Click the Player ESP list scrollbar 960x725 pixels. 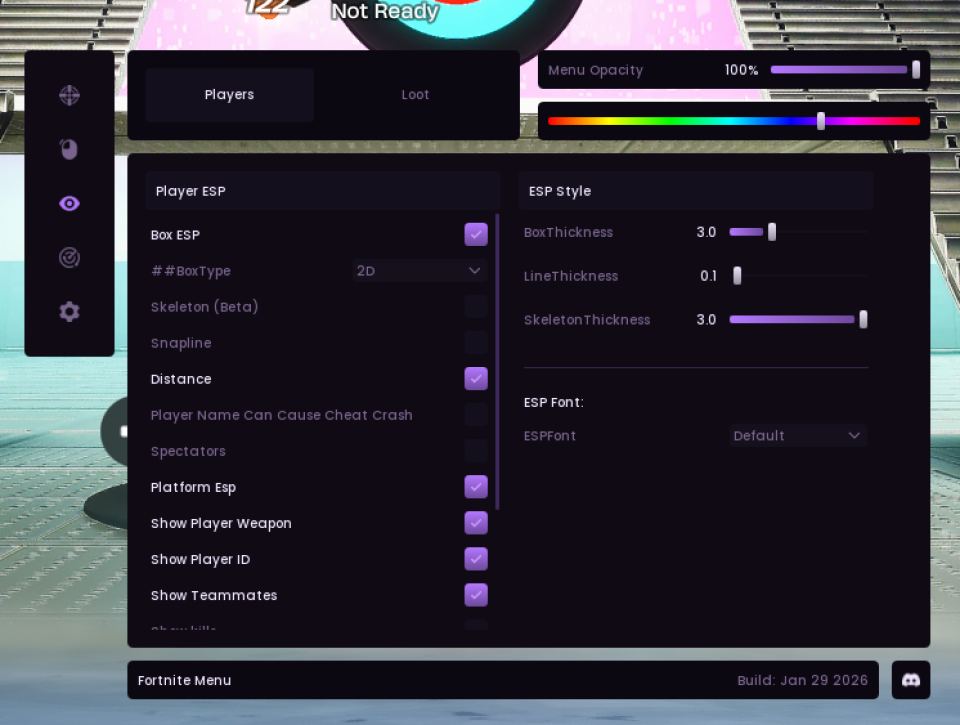pyautogui.click(x=497, y=361)
